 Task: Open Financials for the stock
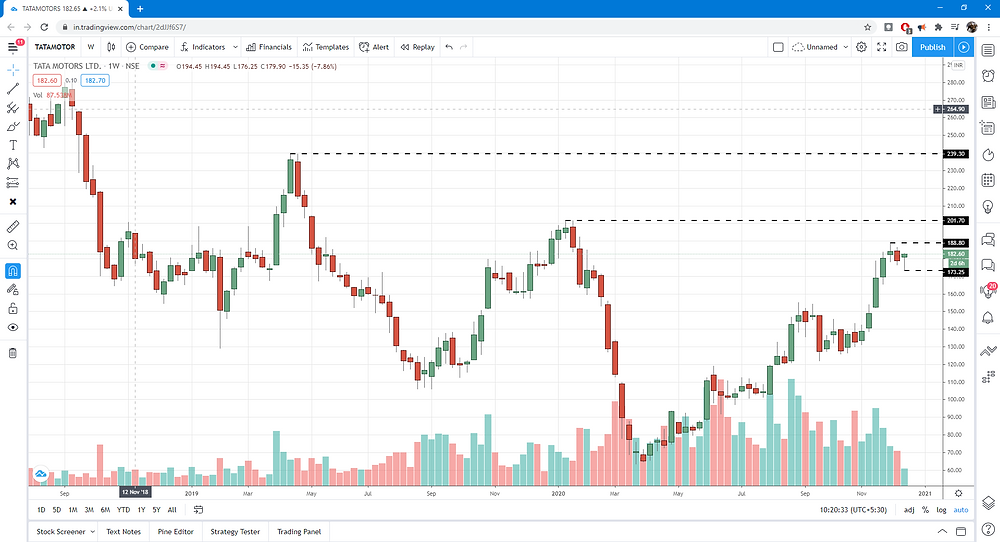point(269,47)
